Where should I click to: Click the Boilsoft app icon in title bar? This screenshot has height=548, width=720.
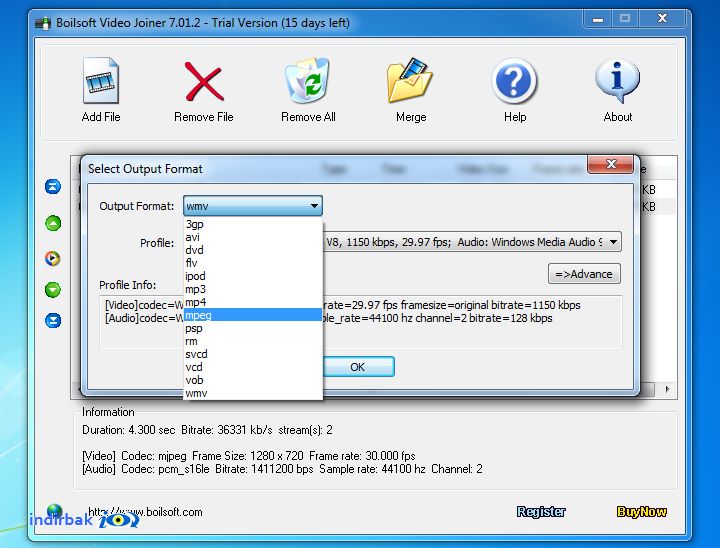tap(43, 23)
